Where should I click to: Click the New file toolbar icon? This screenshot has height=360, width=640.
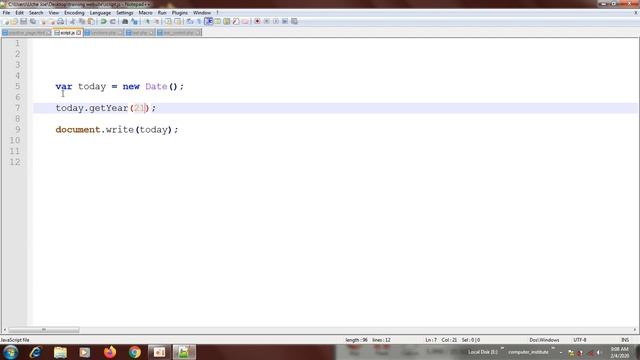(x=6, y=21)
